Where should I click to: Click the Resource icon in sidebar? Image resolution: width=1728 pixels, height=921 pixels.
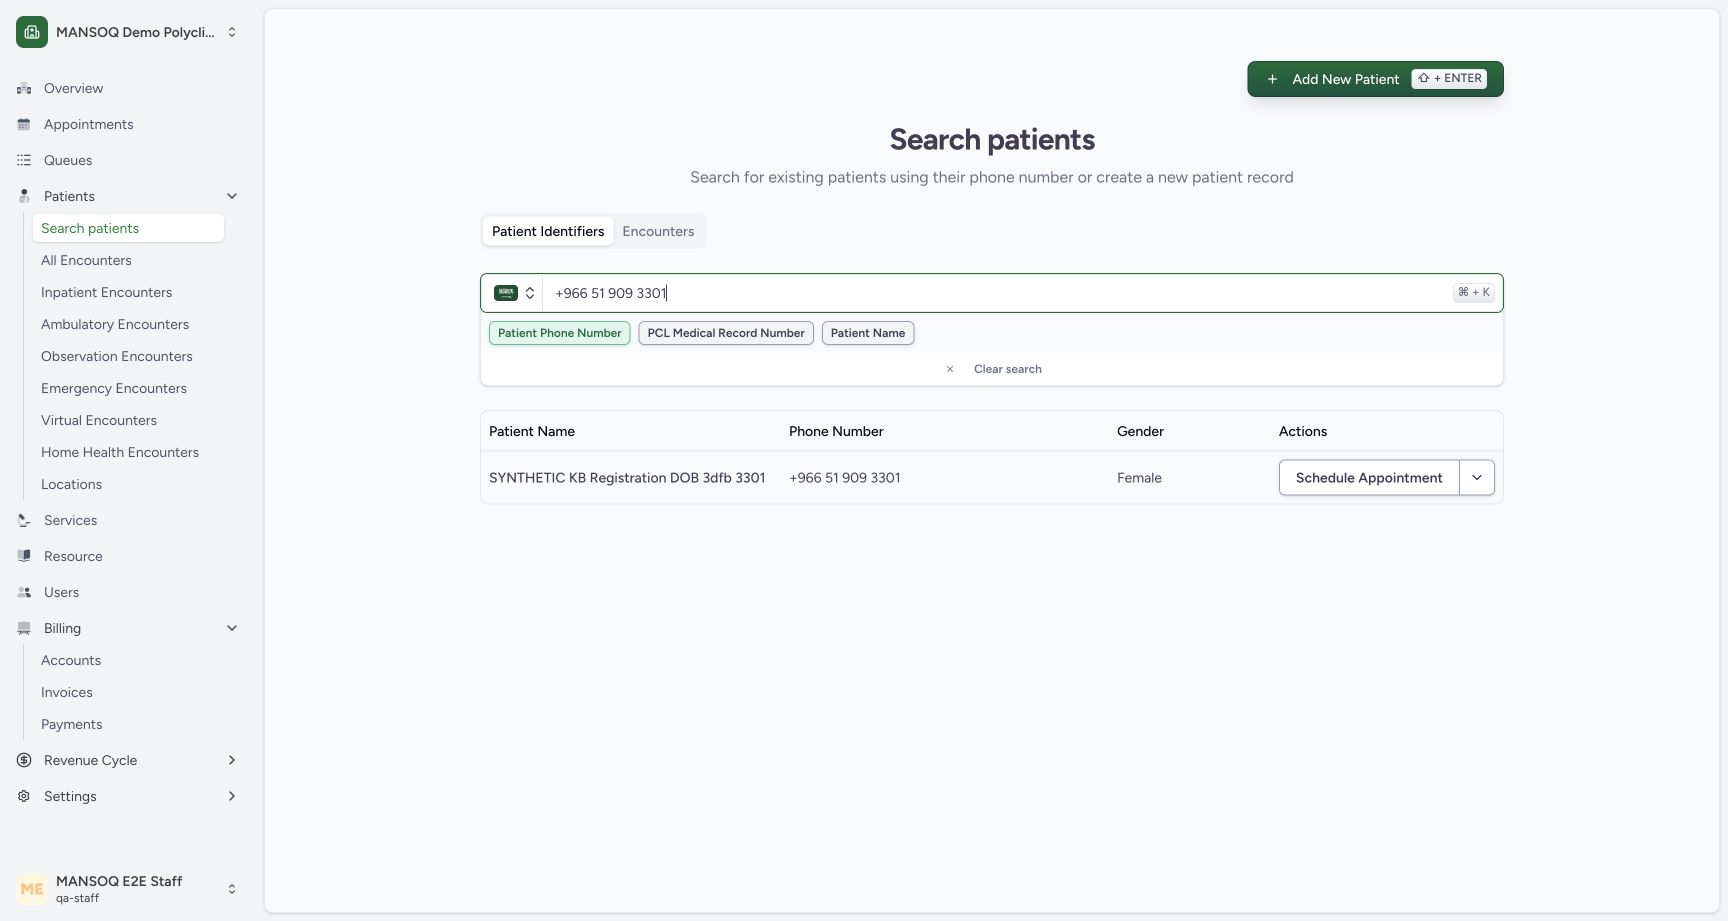24,556
